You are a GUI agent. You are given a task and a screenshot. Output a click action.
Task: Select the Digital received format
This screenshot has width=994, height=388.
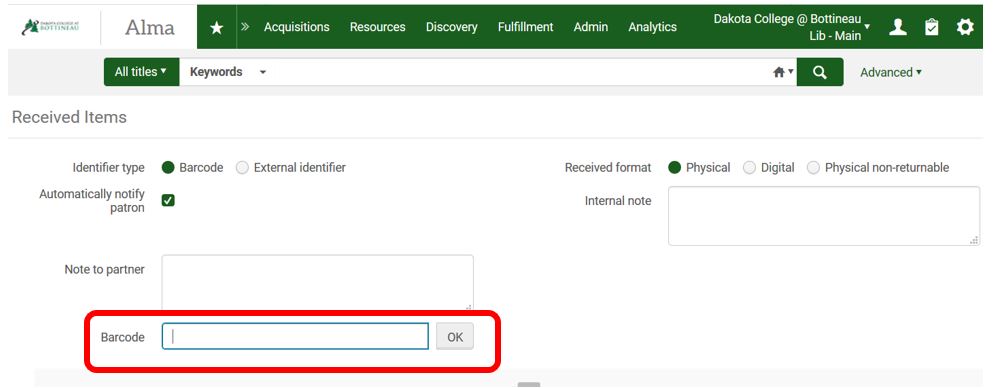pos(749,168)
